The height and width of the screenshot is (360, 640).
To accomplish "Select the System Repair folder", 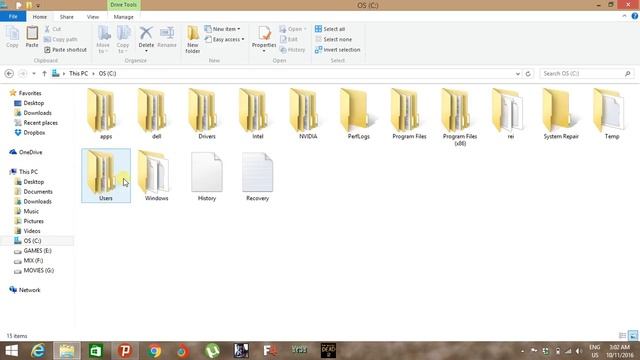I will 561,114.
